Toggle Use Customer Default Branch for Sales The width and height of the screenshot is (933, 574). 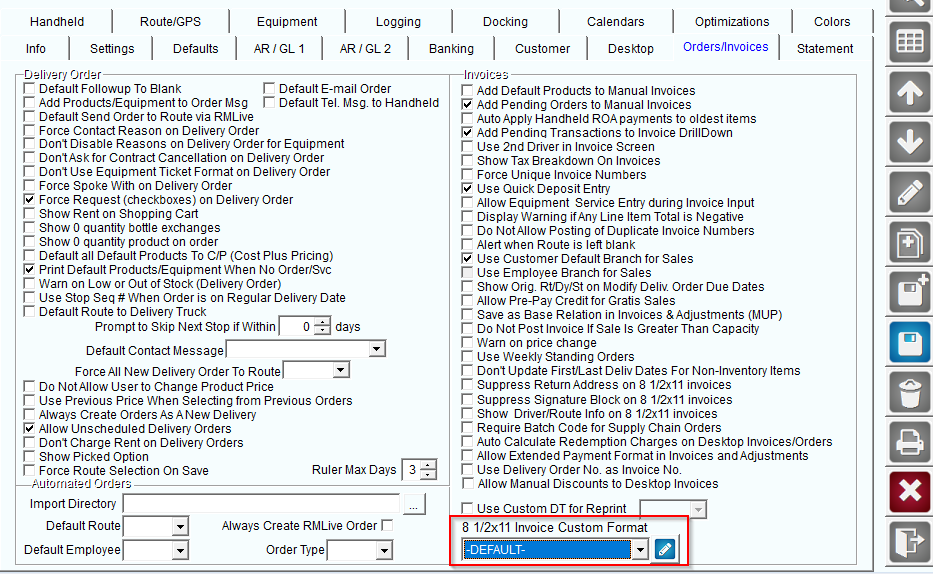467,259
